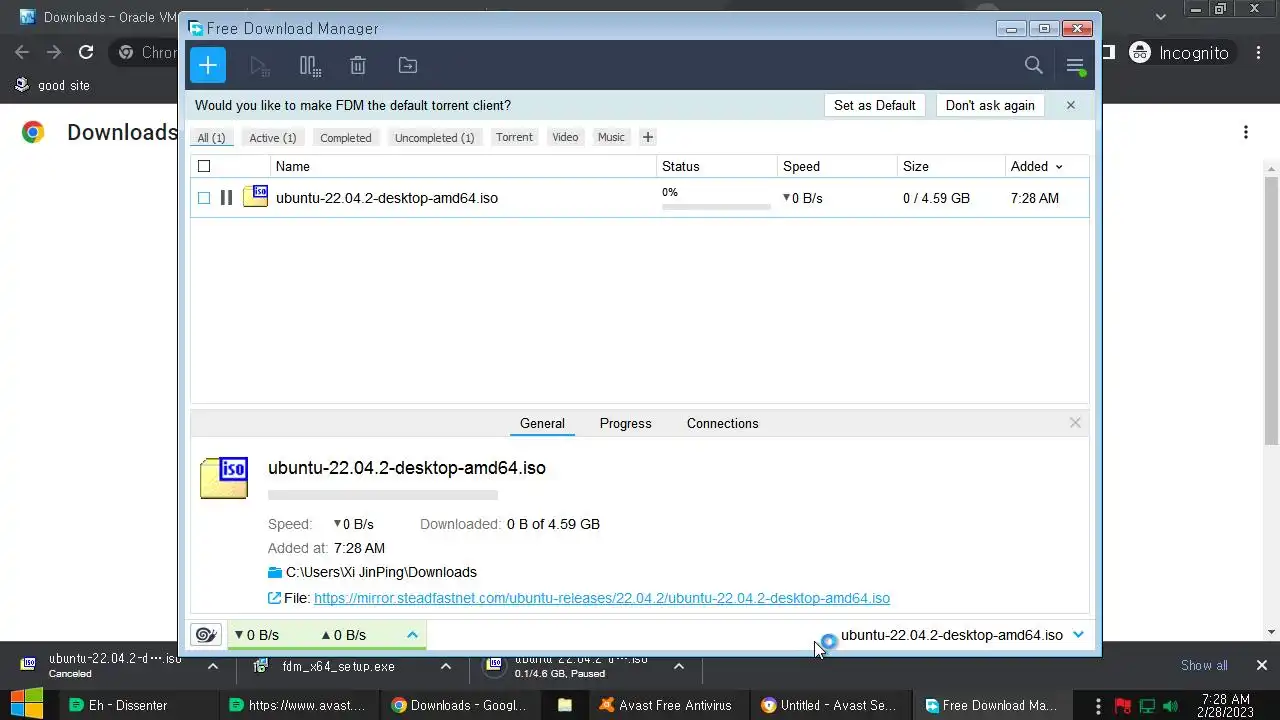Select the Music filter tag
Screen dimensions: 1280x720
point(611,137)
